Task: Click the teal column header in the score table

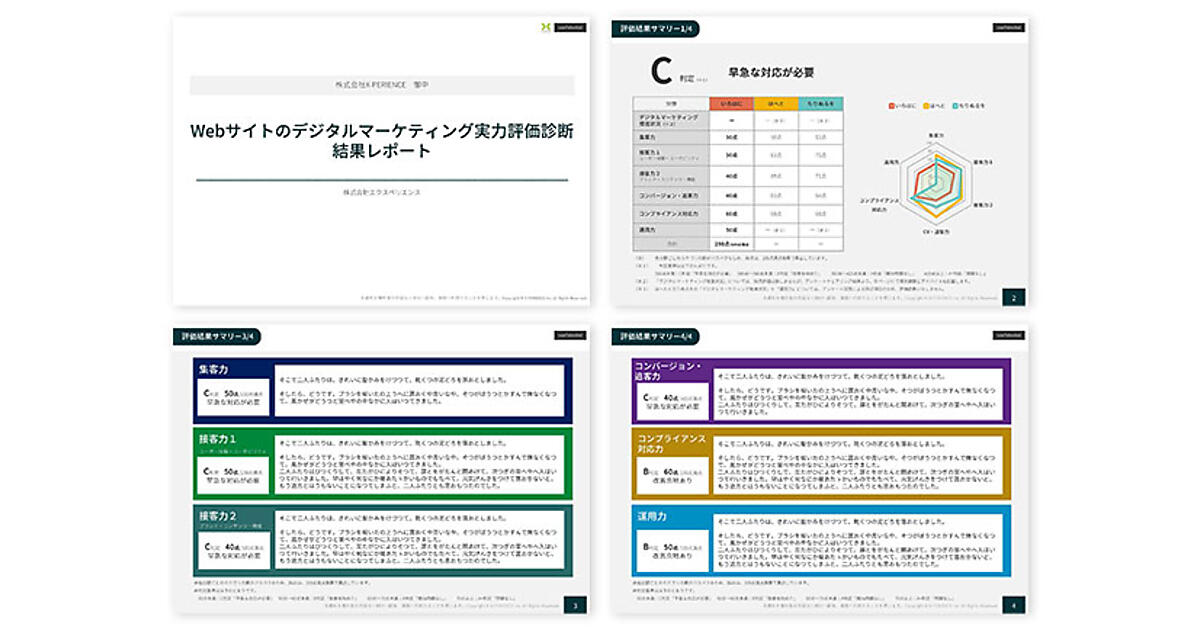Action: point(820,103)
